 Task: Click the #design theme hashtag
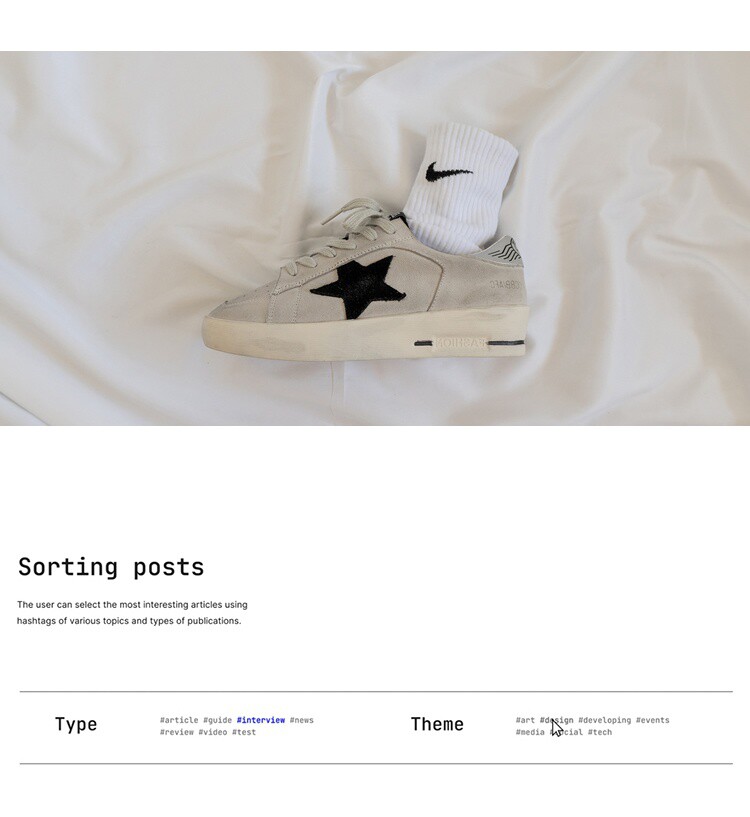pos(557,720)
